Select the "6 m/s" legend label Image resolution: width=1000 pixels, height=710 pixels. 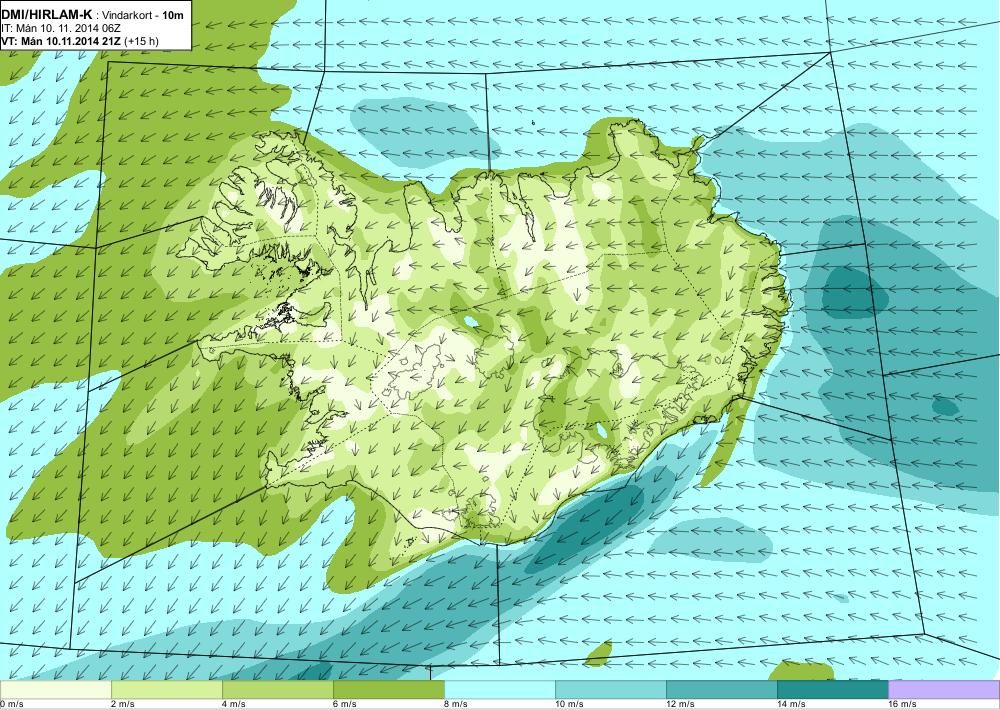pyautogui.click(x=345, y=704)
